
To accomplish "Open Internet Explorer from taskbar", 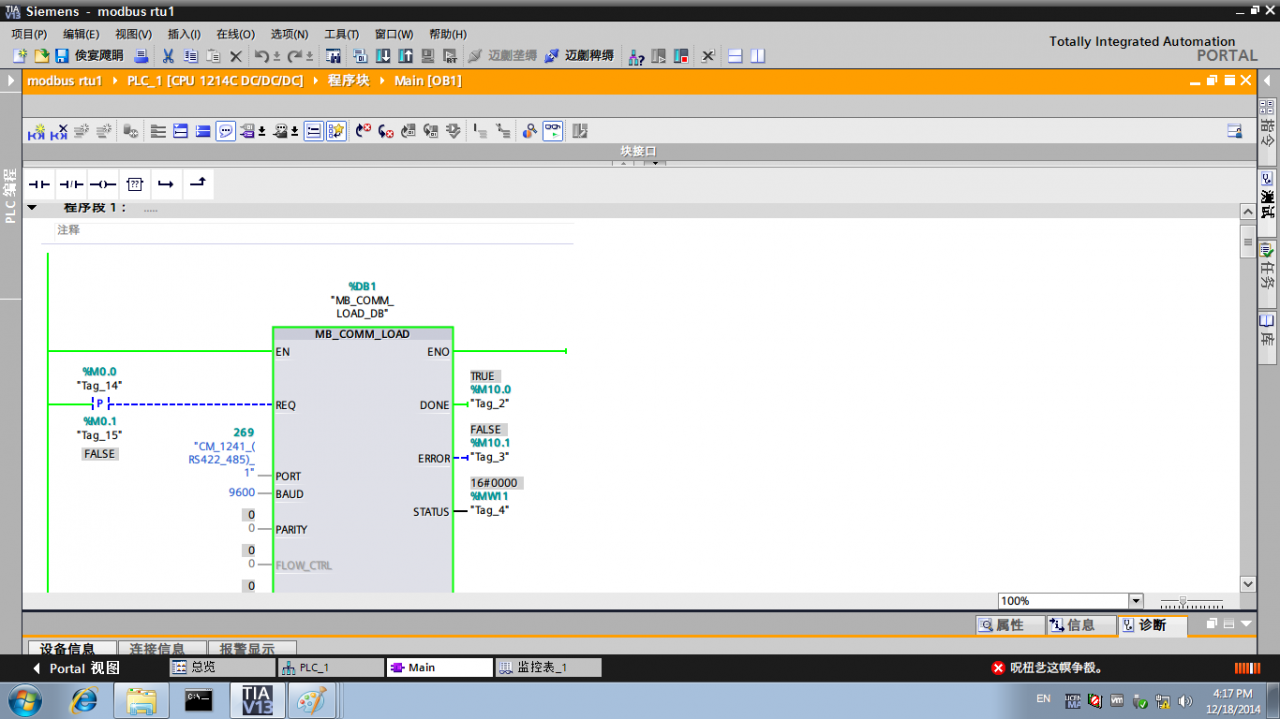I will point(84,700).
